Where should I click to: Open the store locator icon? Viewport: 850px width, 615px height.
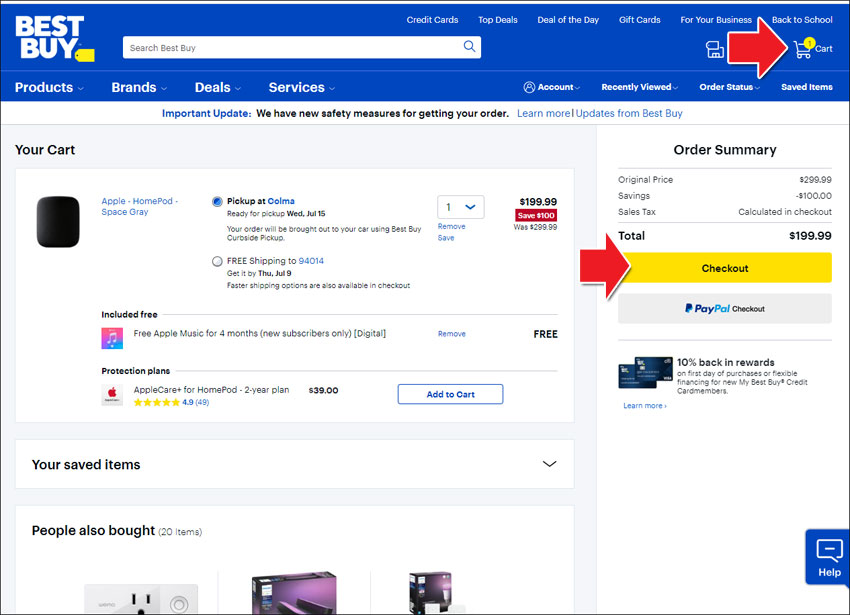pos(714,49)
